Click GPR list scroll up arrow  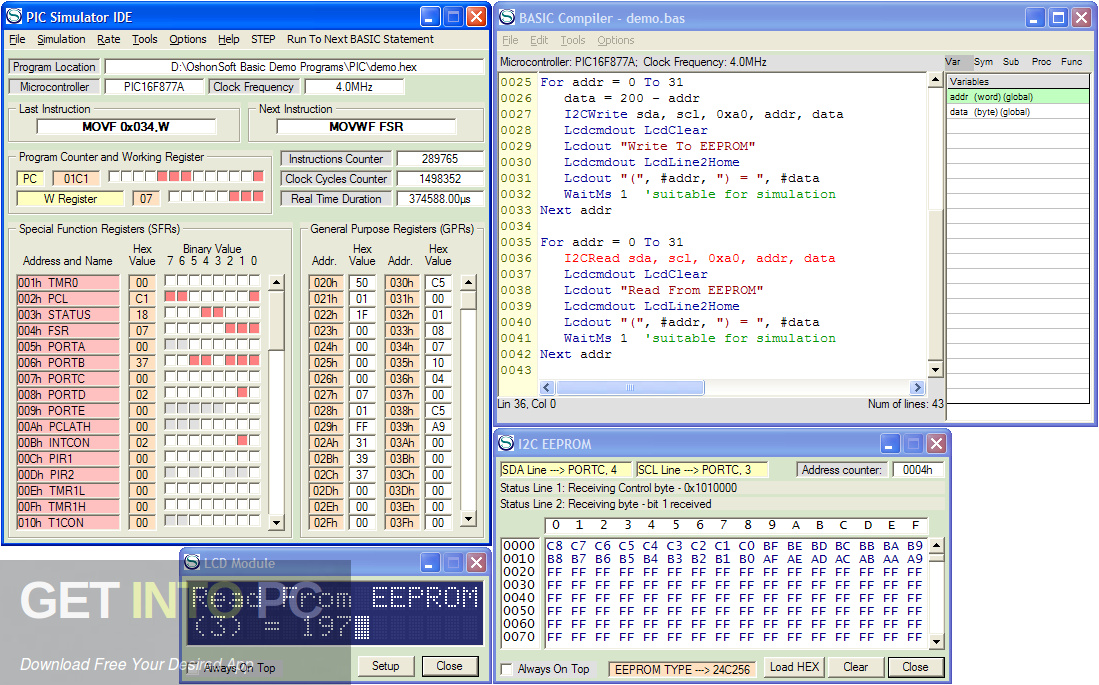click(469, 283)
